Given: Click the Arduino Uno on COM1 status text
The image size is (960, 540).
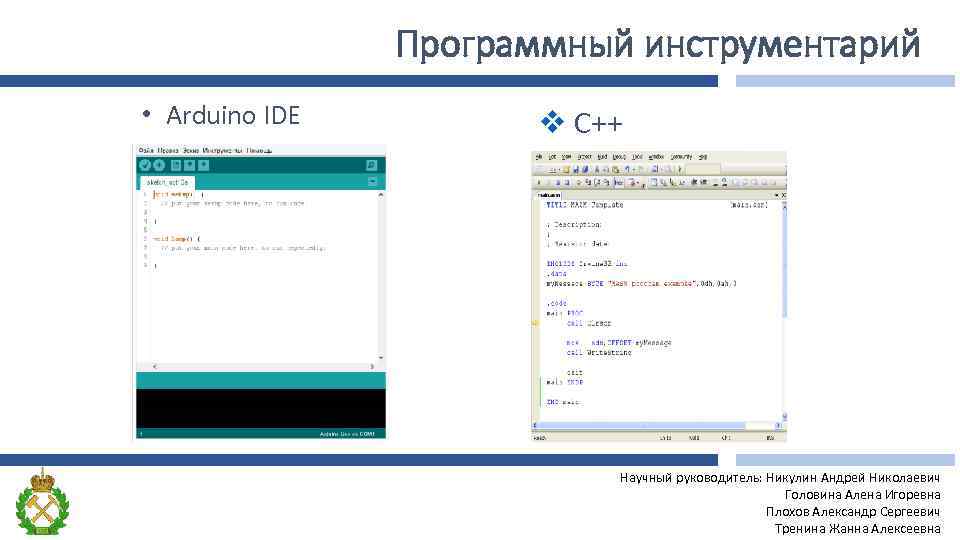Looking at the screenshot, I should click(x=347, y=434).
